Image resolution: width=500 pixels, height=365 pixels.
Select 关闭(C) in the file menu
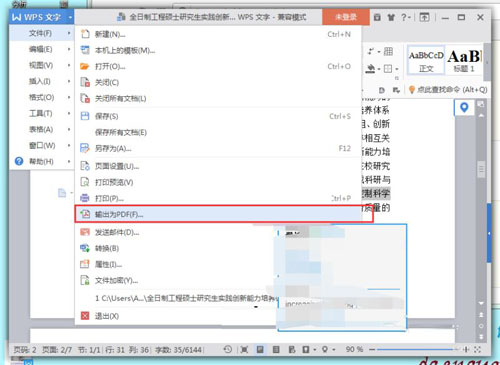coord(218,82)
